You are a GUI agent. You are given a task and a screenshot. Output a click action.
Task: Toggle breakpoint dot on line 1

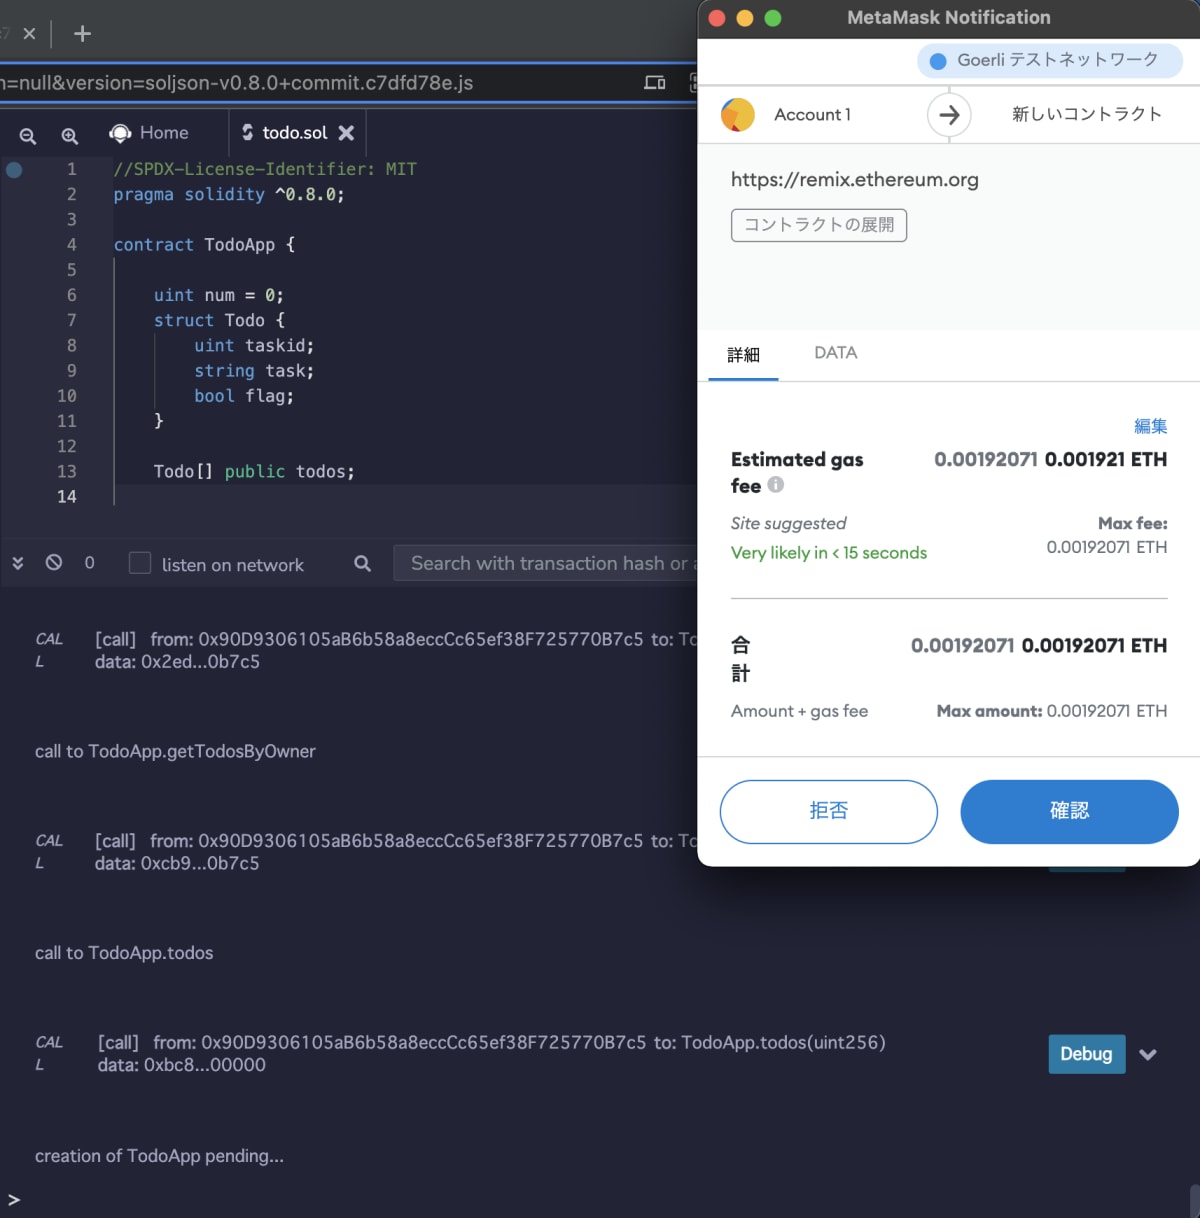[14, 170]
